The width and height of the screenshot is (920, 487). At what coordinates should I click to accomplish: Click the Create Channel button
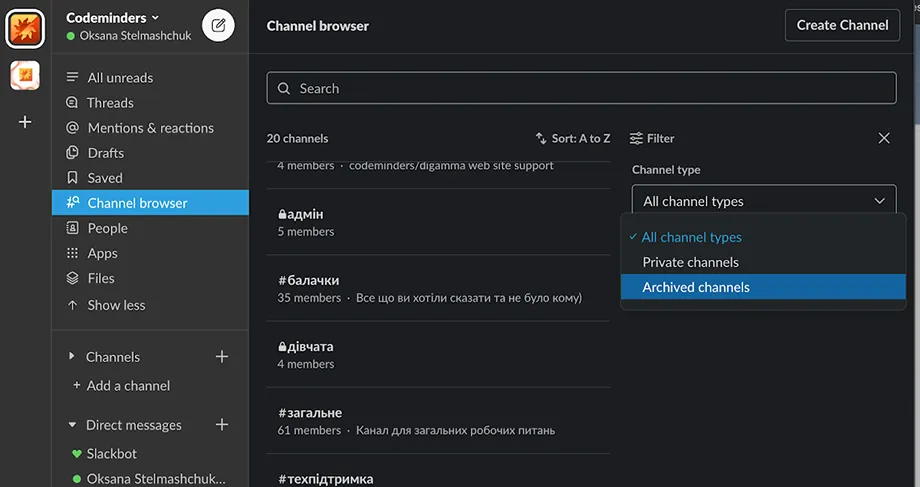click(x=842, y=25)
